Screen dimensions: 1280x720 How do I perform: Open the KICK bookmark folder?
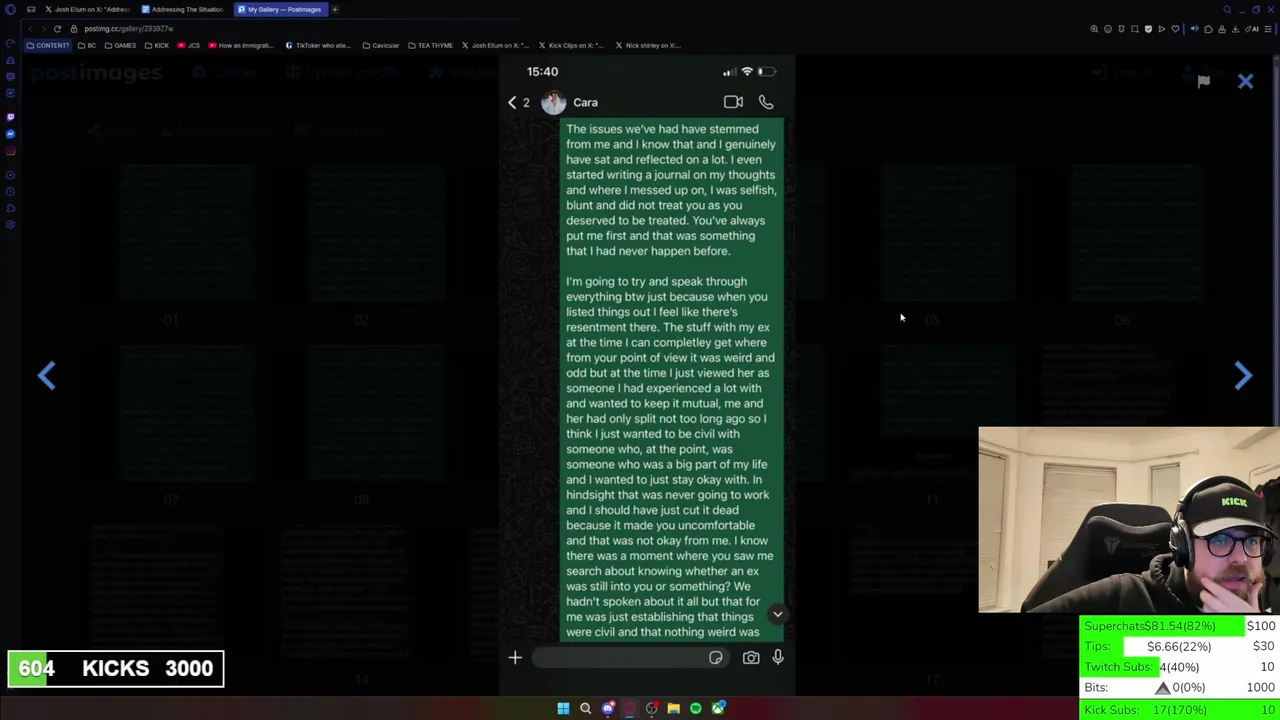157,45
